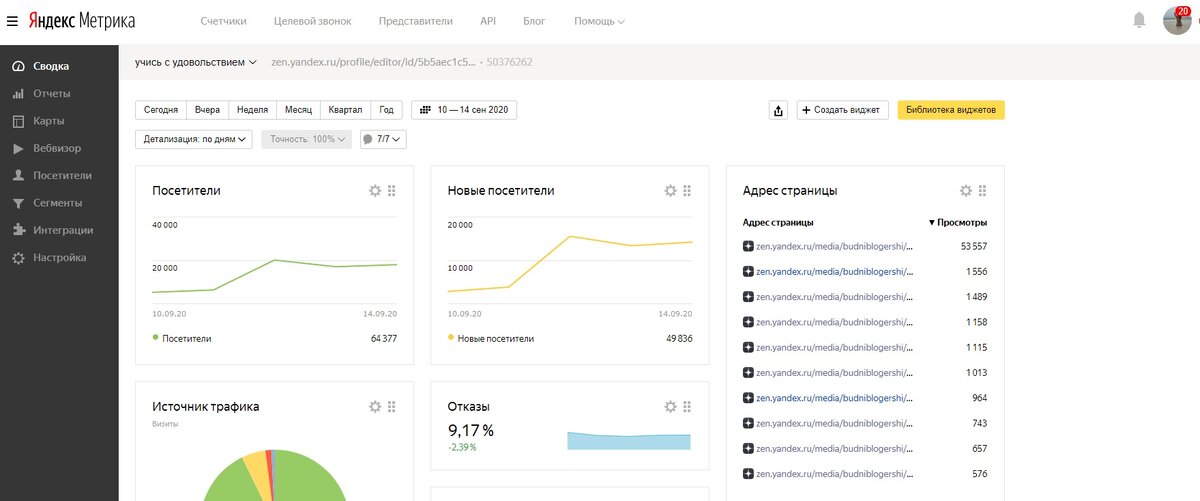Viewport: 1200px width, 501px height.
Task: Open date range picker 10 — 14 сен 2020
Action: click(x=464, y=110)
